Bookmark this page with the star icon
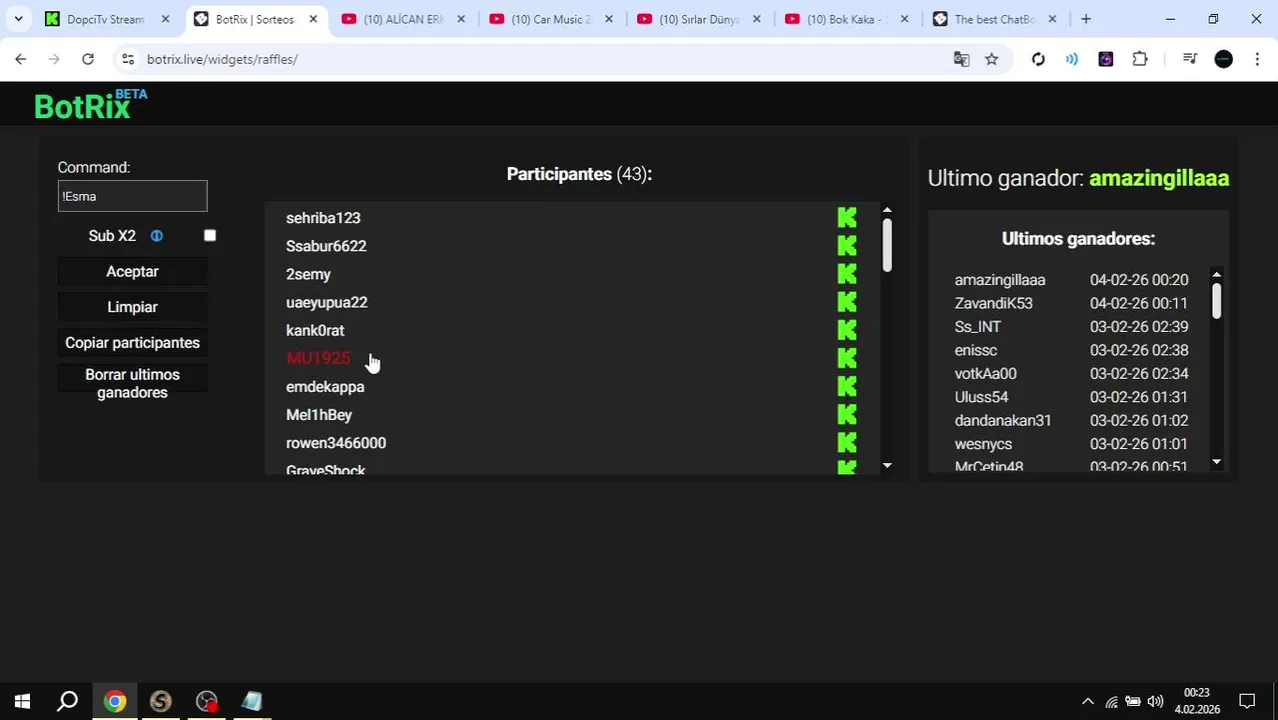Image resolution: width=1278 pixels, height=720 pixels. point(991,59)
